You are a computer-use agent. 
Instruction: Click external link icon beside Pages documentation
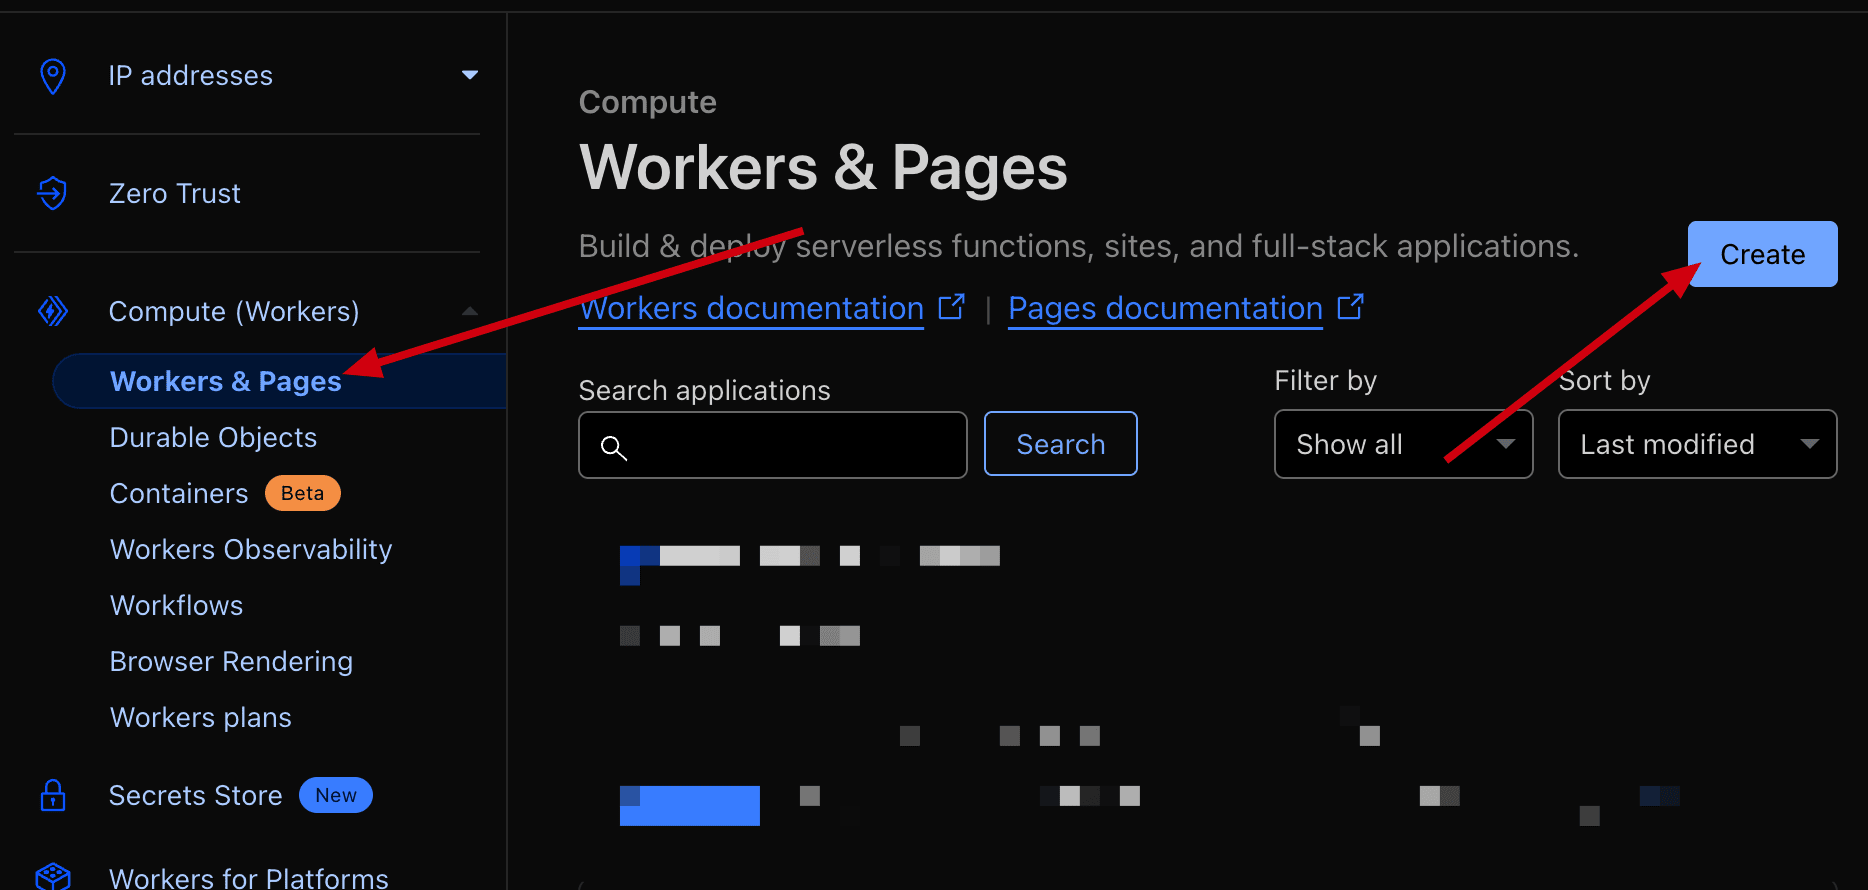pyautogui.click(x=1350, y=306)
